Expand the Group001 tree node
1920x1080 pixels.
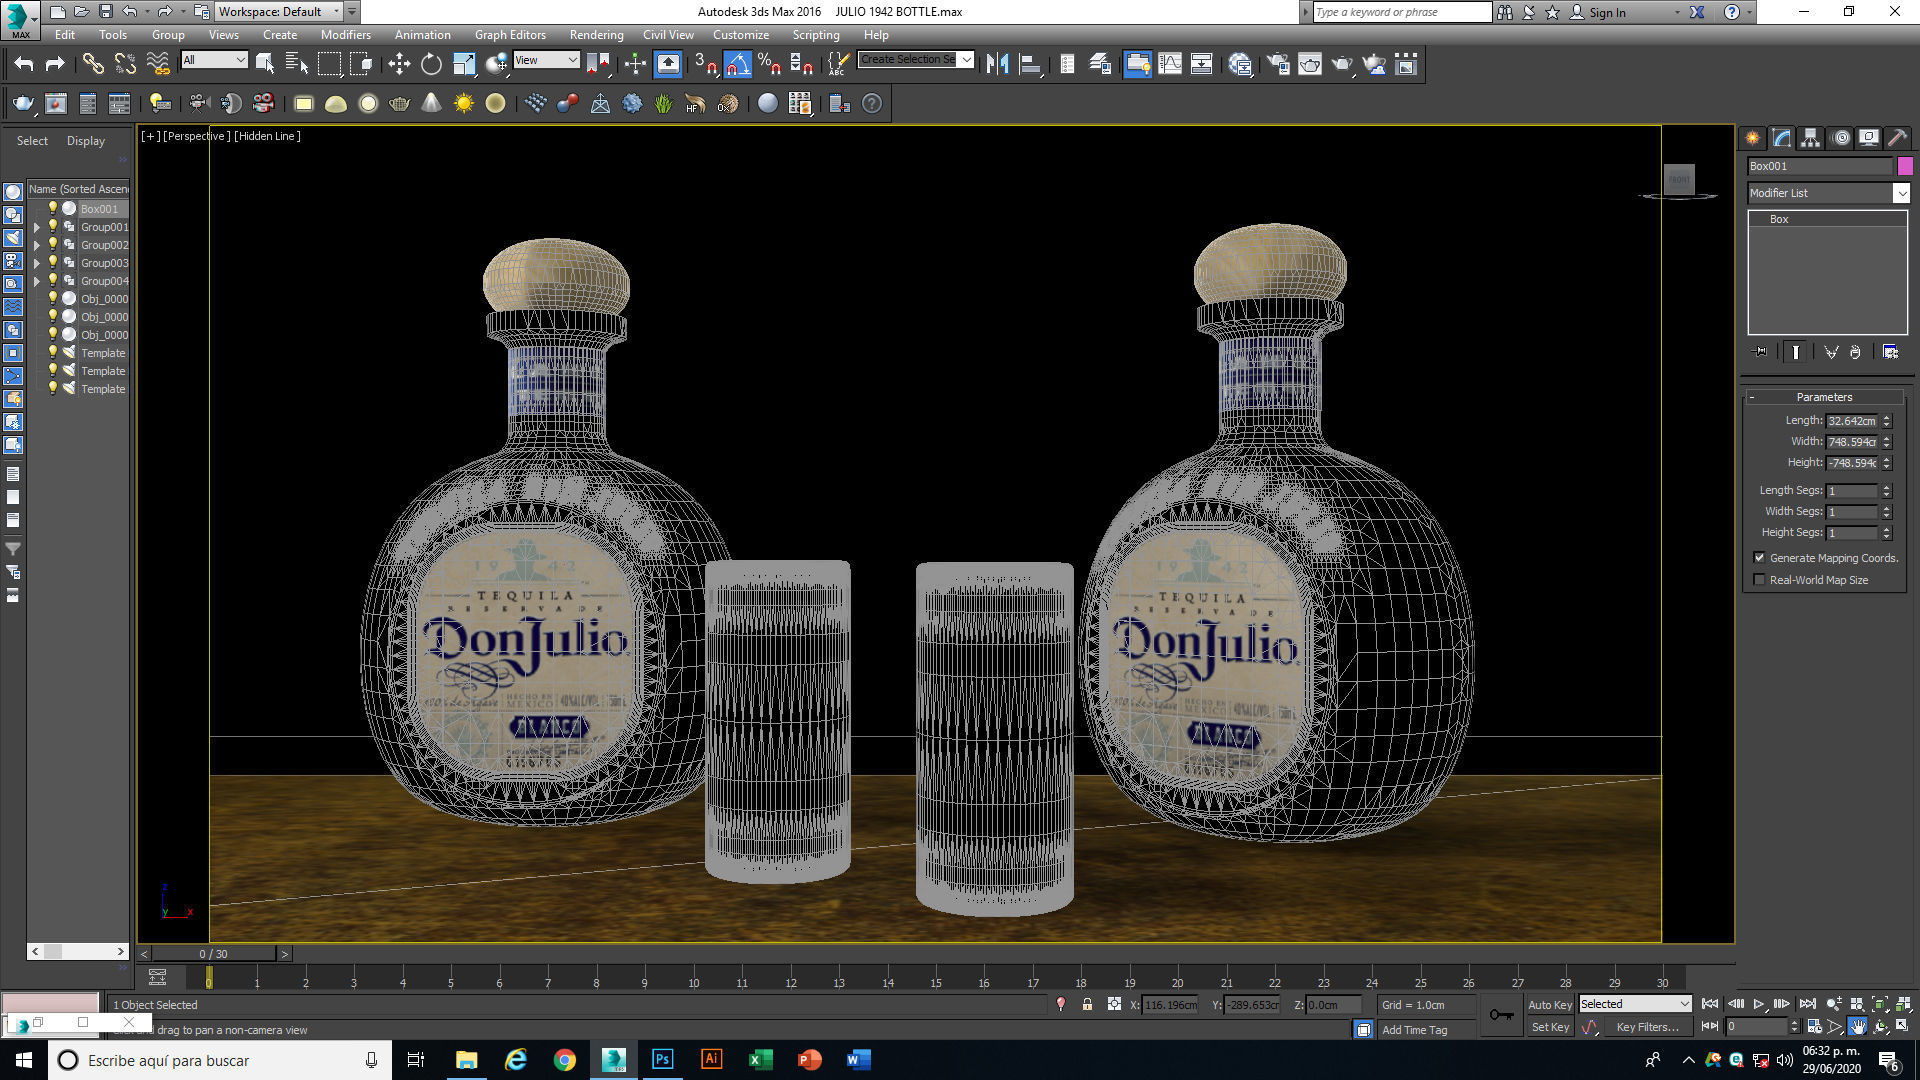[37, 227]
